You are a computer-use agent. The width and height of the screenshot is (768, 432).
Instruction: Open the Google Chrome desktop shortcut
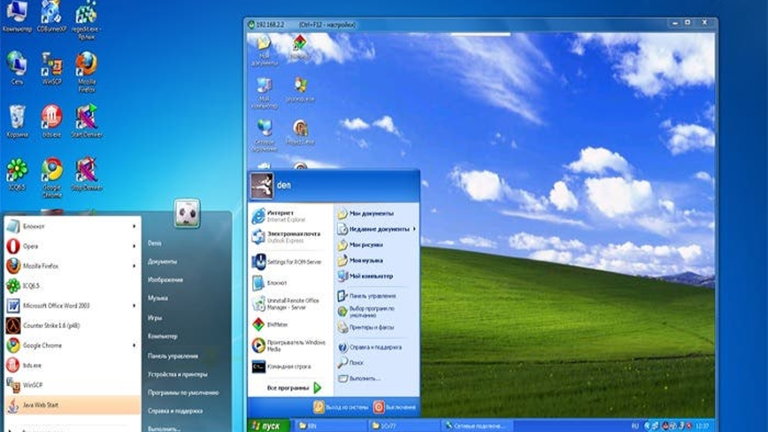coord(51,177)
